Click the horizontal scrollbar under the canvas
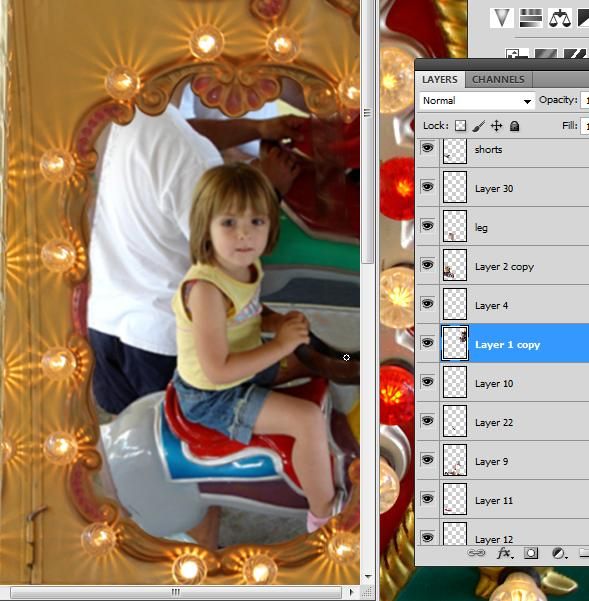Image resolution: width=589 pixels, height=601 pixels. [176, 592]
